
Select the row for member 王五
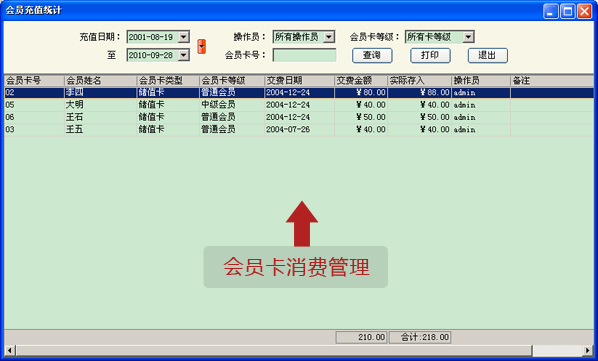pos(299,130)
